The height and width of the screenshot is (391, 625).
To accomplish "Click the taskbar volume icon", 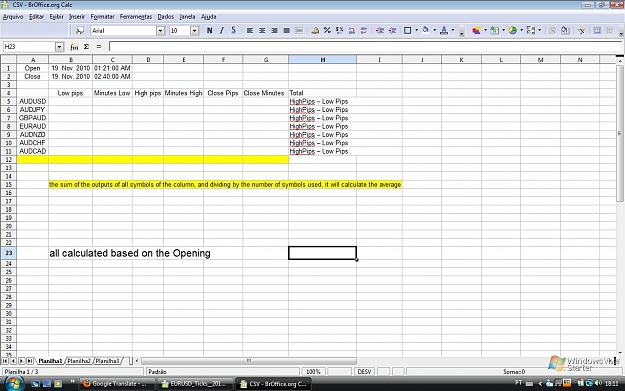I will point(598,383).
